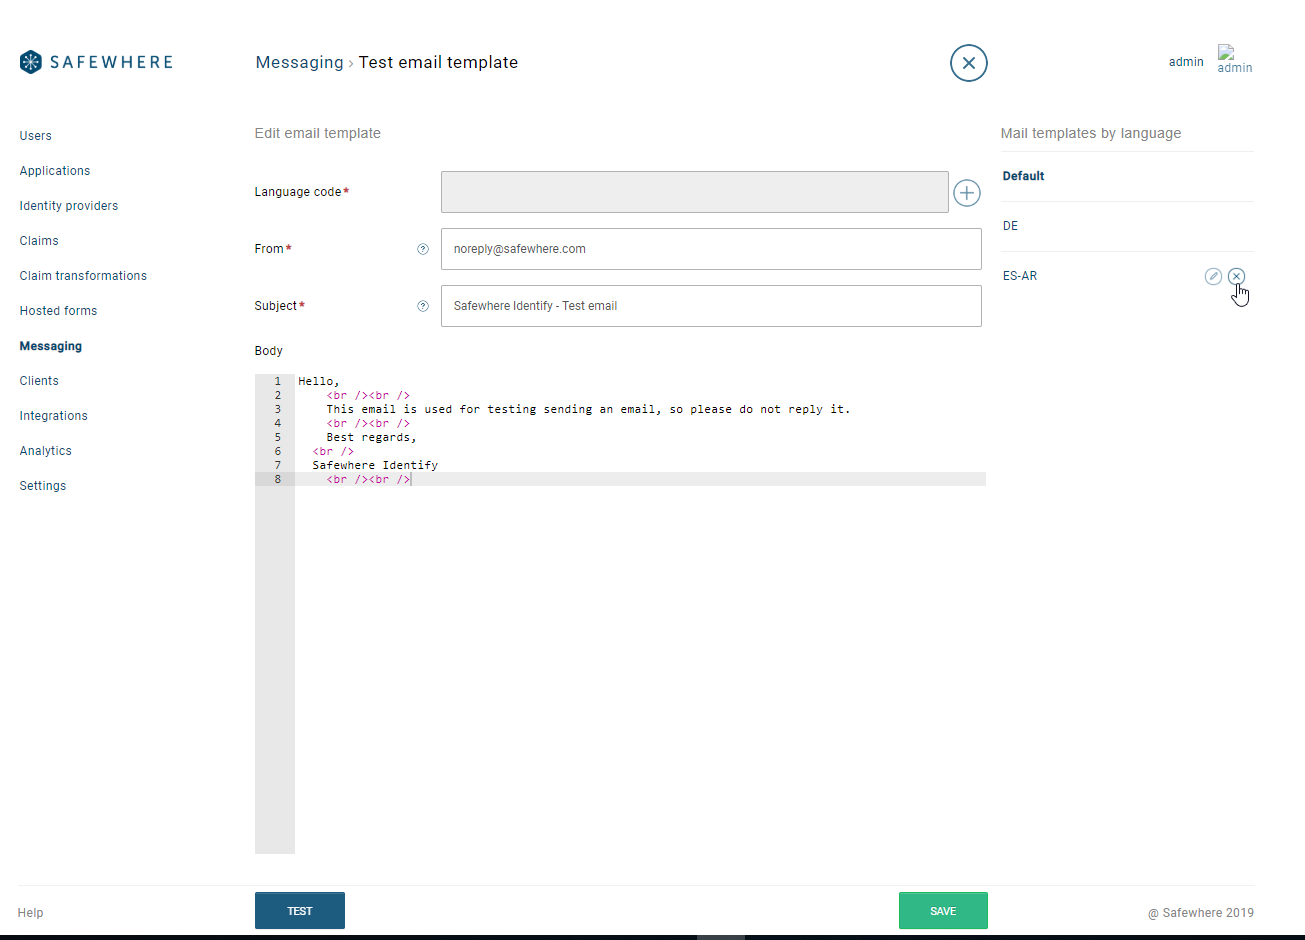Screen dimensions: 1305x940
Task: Click the 'Best regards,' line in editor
Action: (371, 437)
